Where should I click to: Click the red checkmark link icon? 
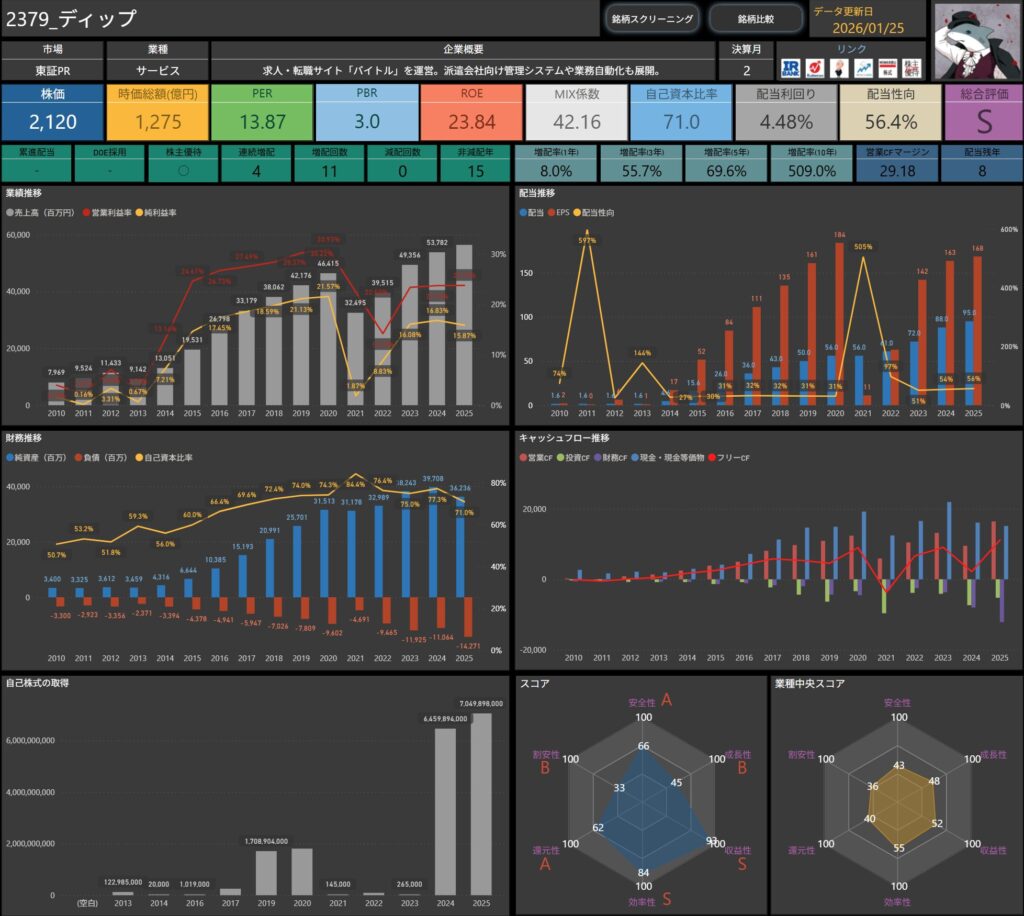[814, 68]
